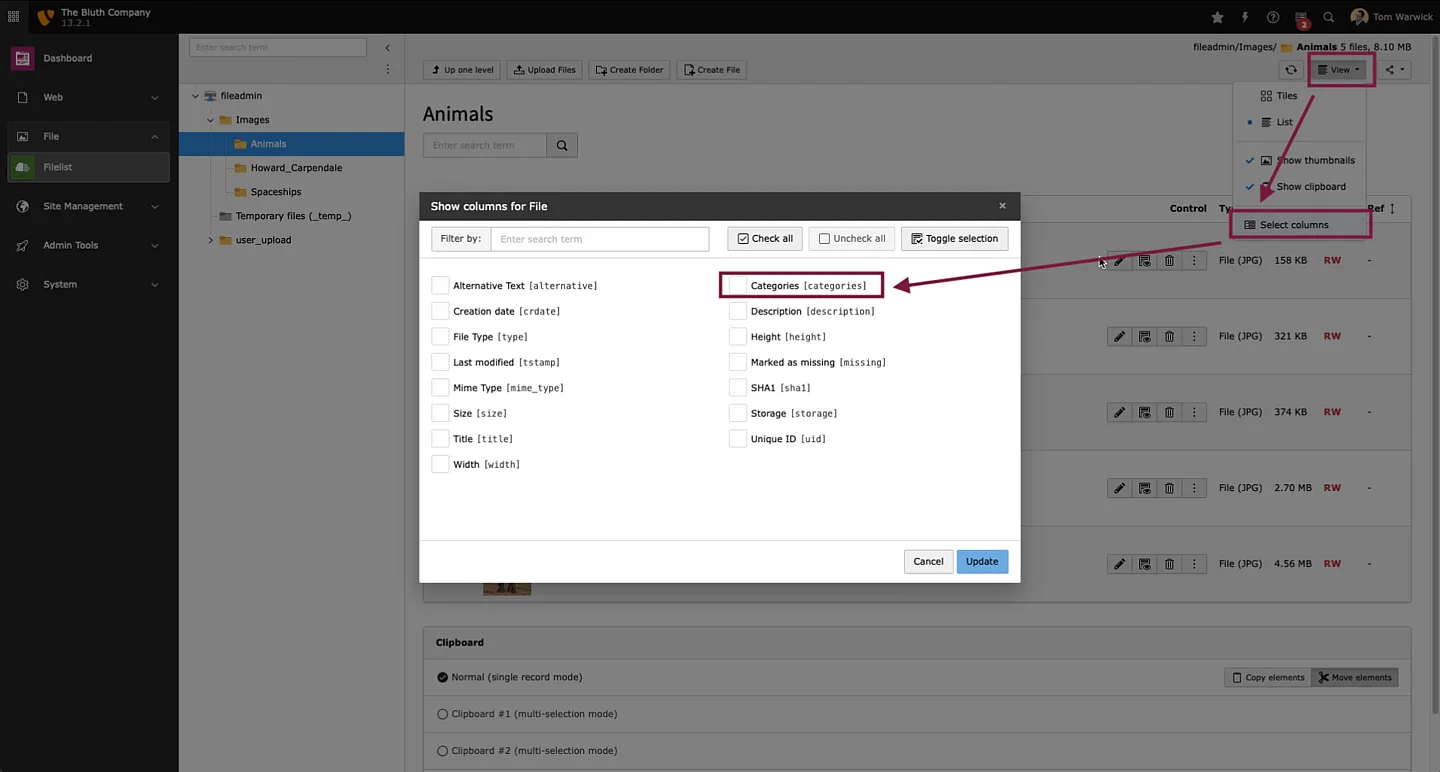Click the Check all button
Image resolution: width=1440 pixels, height=772 pixels.
(x=765, y=239)
